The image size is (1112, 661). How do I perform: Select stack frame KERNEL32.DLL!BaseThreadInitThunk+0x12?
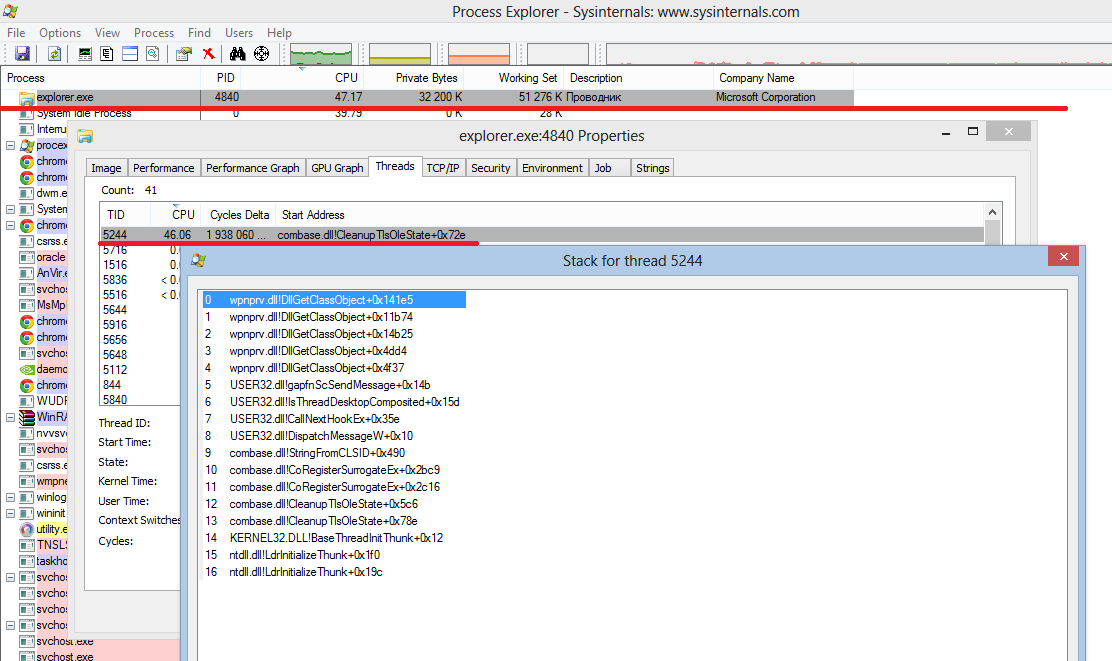coord(336,538)
